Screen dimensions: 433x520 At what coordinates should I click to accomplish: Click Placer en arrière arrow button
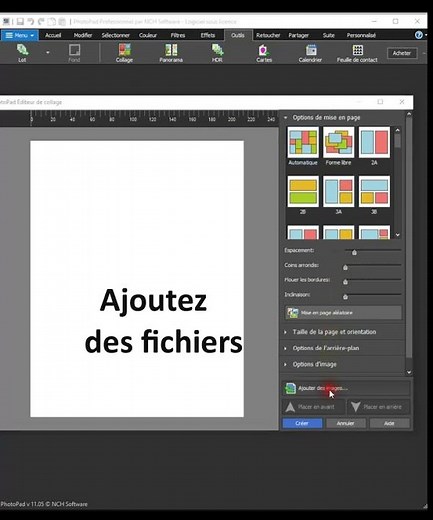pos(379,407)
